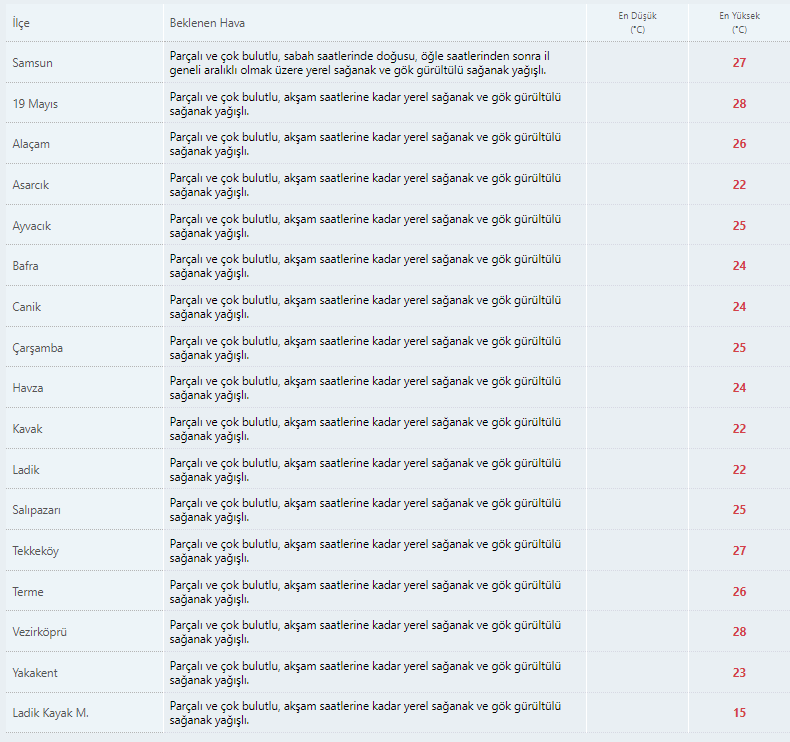Select the Salıpazarı district name
790x742 pixels.
(x=36, y=510)
